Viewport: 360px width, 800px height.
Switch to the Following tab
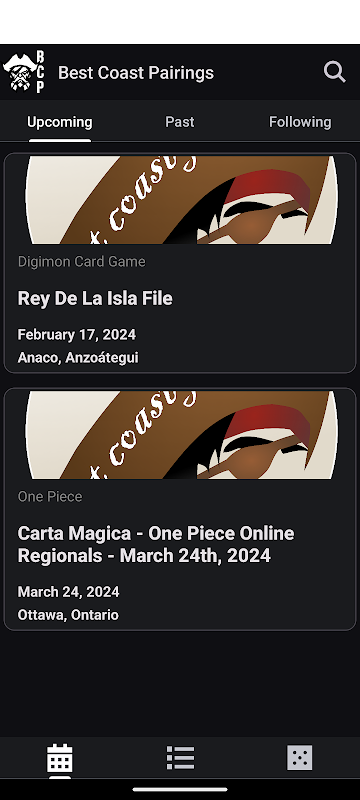click(x=300, y=122)
